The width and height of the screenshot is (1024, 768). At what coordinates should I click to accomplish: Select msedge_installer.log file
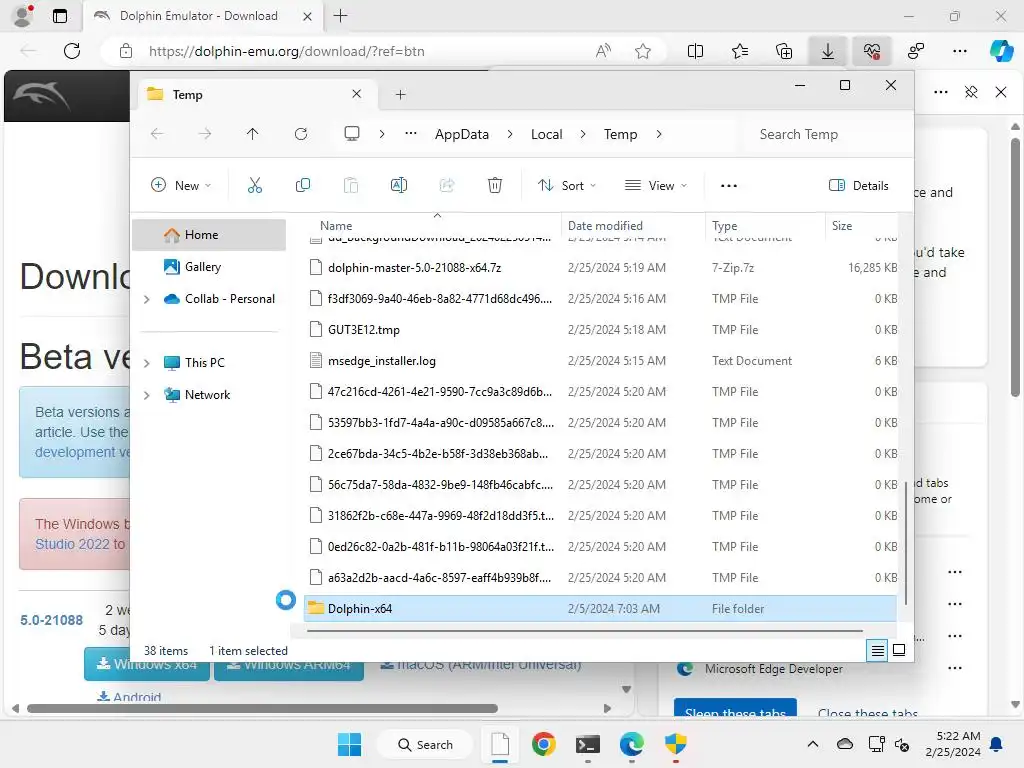601,360
